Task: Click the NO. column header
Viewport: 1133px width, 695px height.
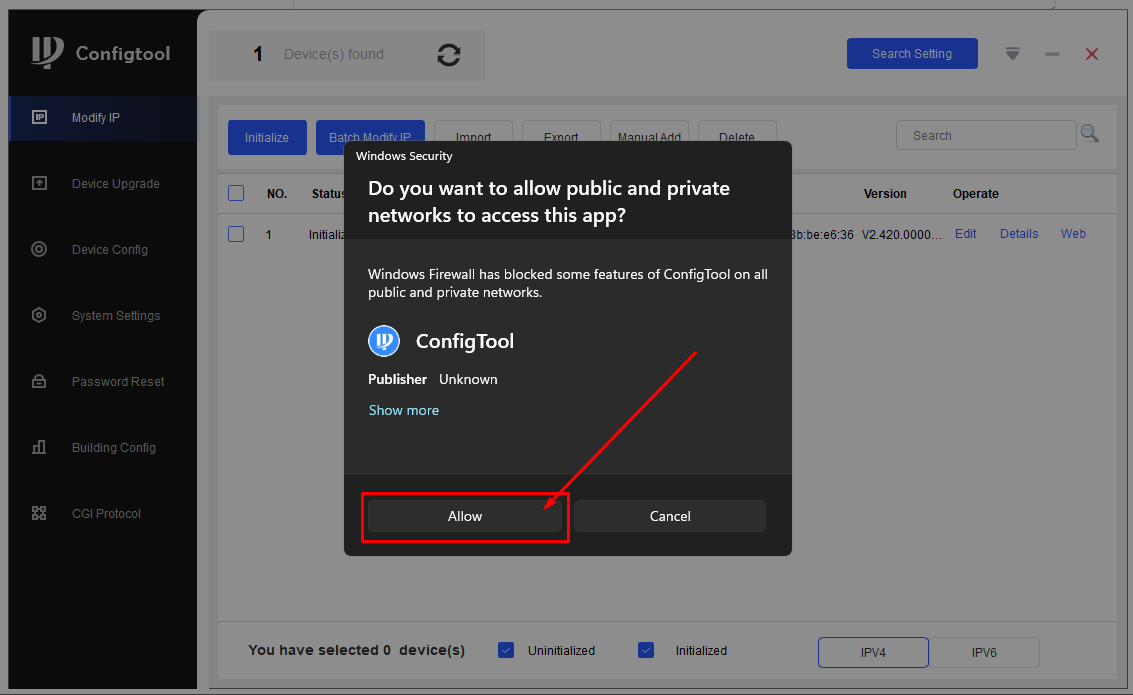Action: point(277,194)
